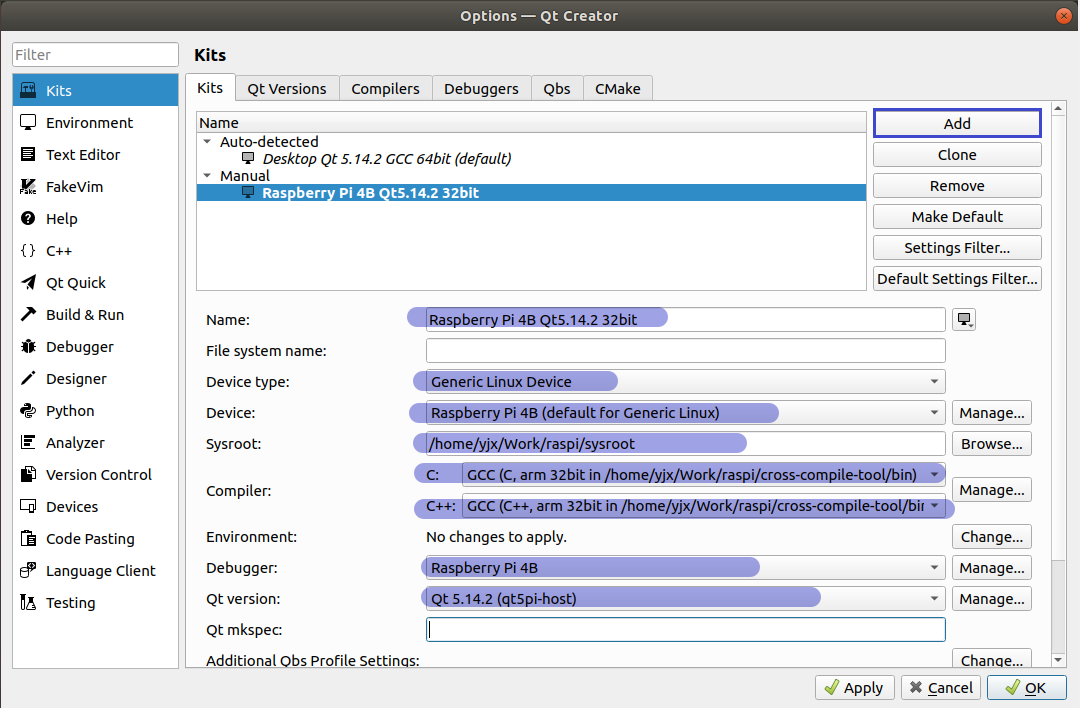This screenshot has width=1080, height=708.
Task: Close the Options dialog with red X
Action: (1063, 16)
